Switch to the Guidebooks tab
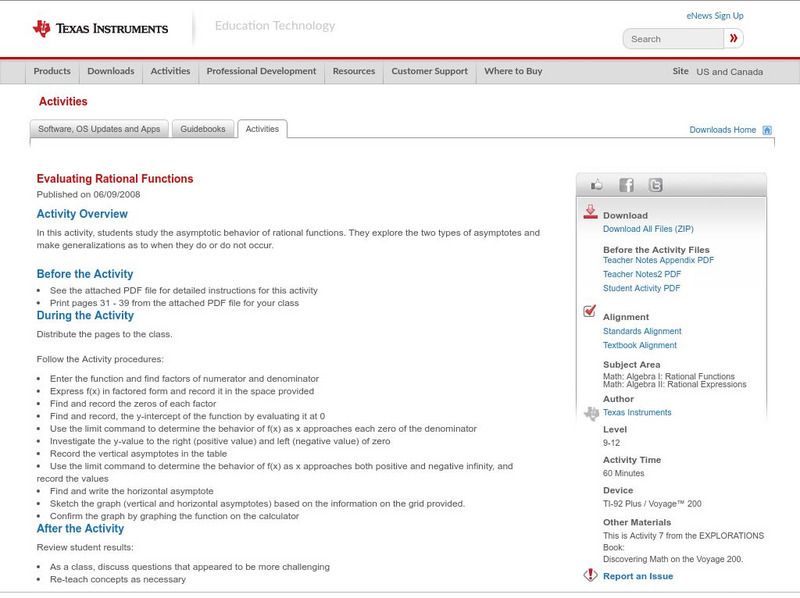 tap(203, 129)
